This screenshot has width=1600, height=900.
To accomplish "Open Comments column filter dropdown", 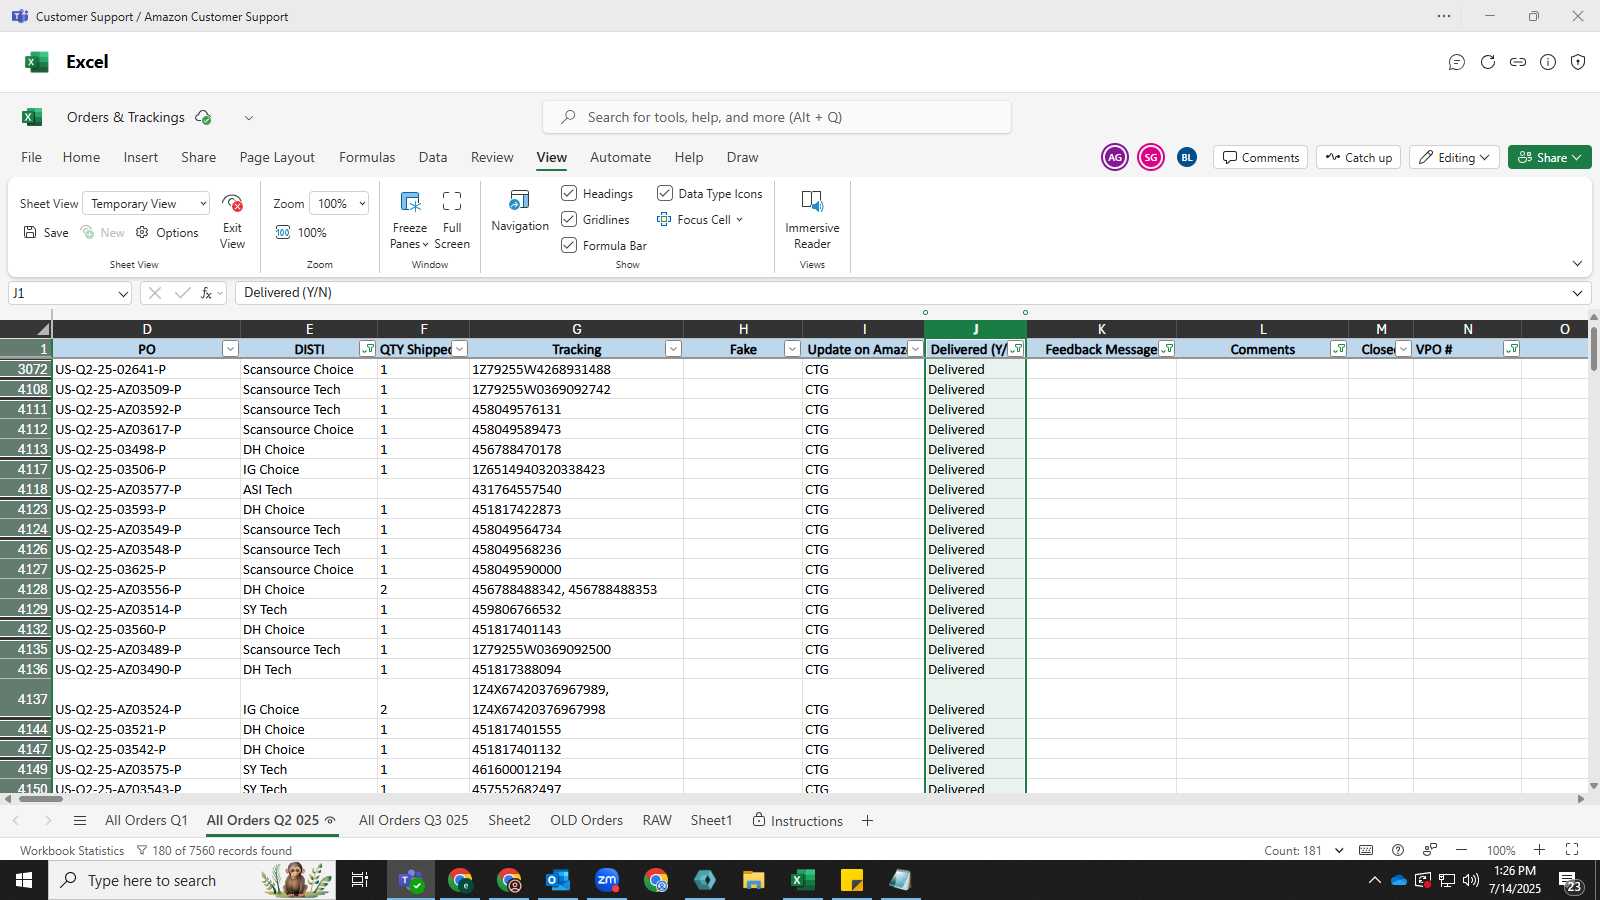I will (x=1339, y=349).
